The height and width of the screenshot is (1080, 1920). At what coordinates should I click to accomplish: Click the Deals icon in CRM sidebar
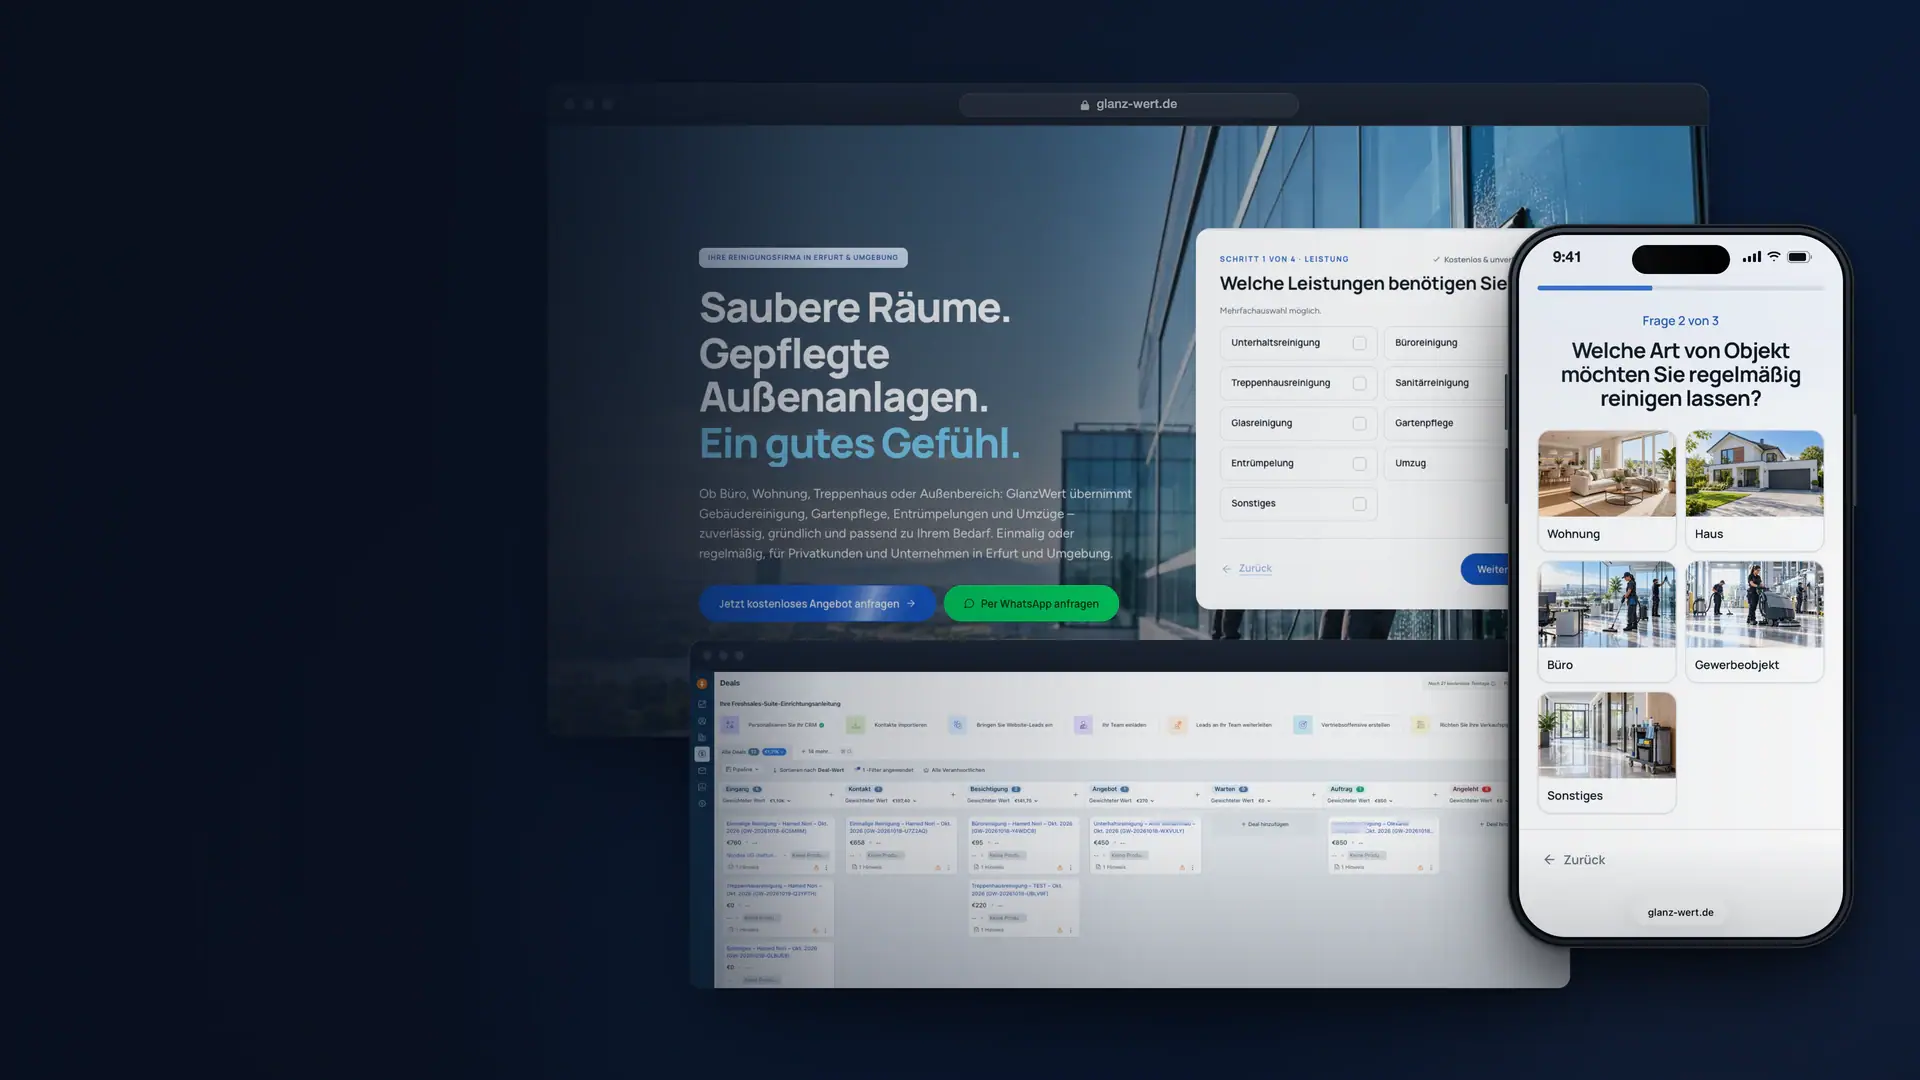(702, 754)
